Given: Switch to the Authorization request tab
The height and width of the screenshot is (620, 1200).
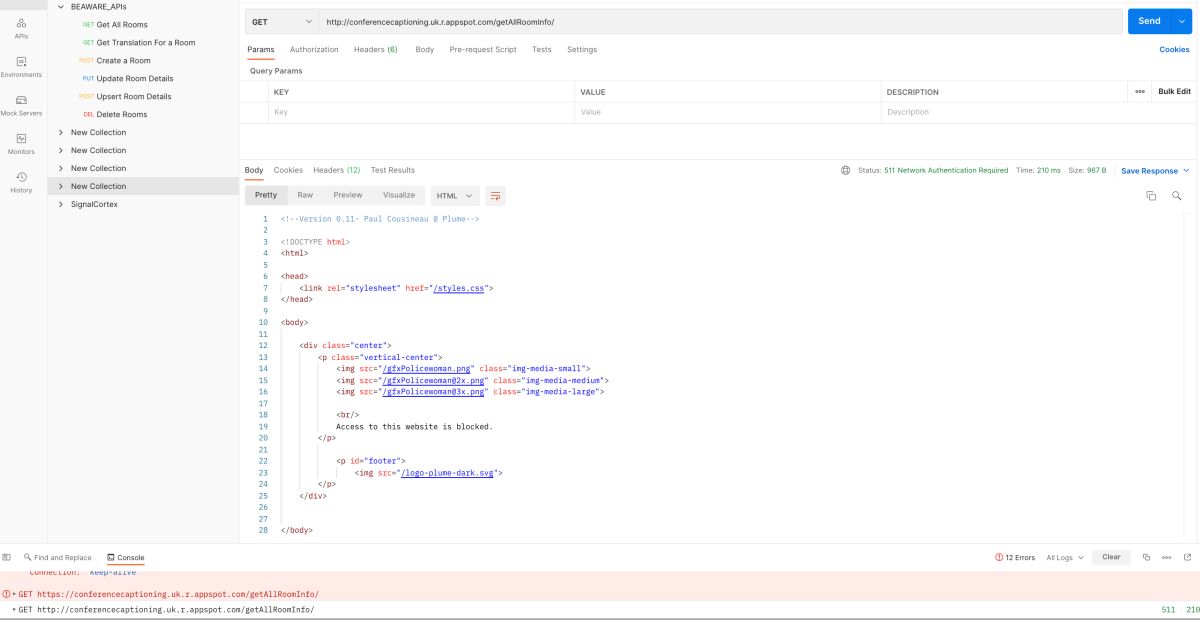Looking at the screenshot, I should 314,49.
